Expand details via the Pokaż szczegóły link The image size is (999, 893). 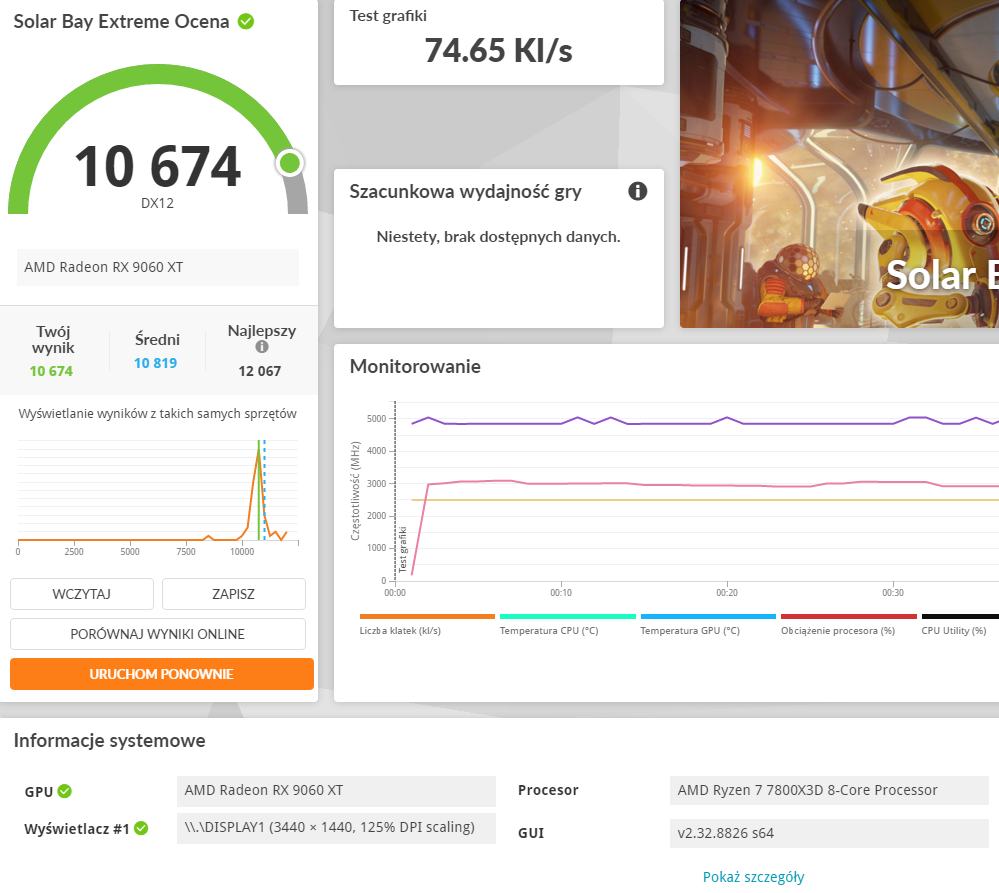coord(753,877)
